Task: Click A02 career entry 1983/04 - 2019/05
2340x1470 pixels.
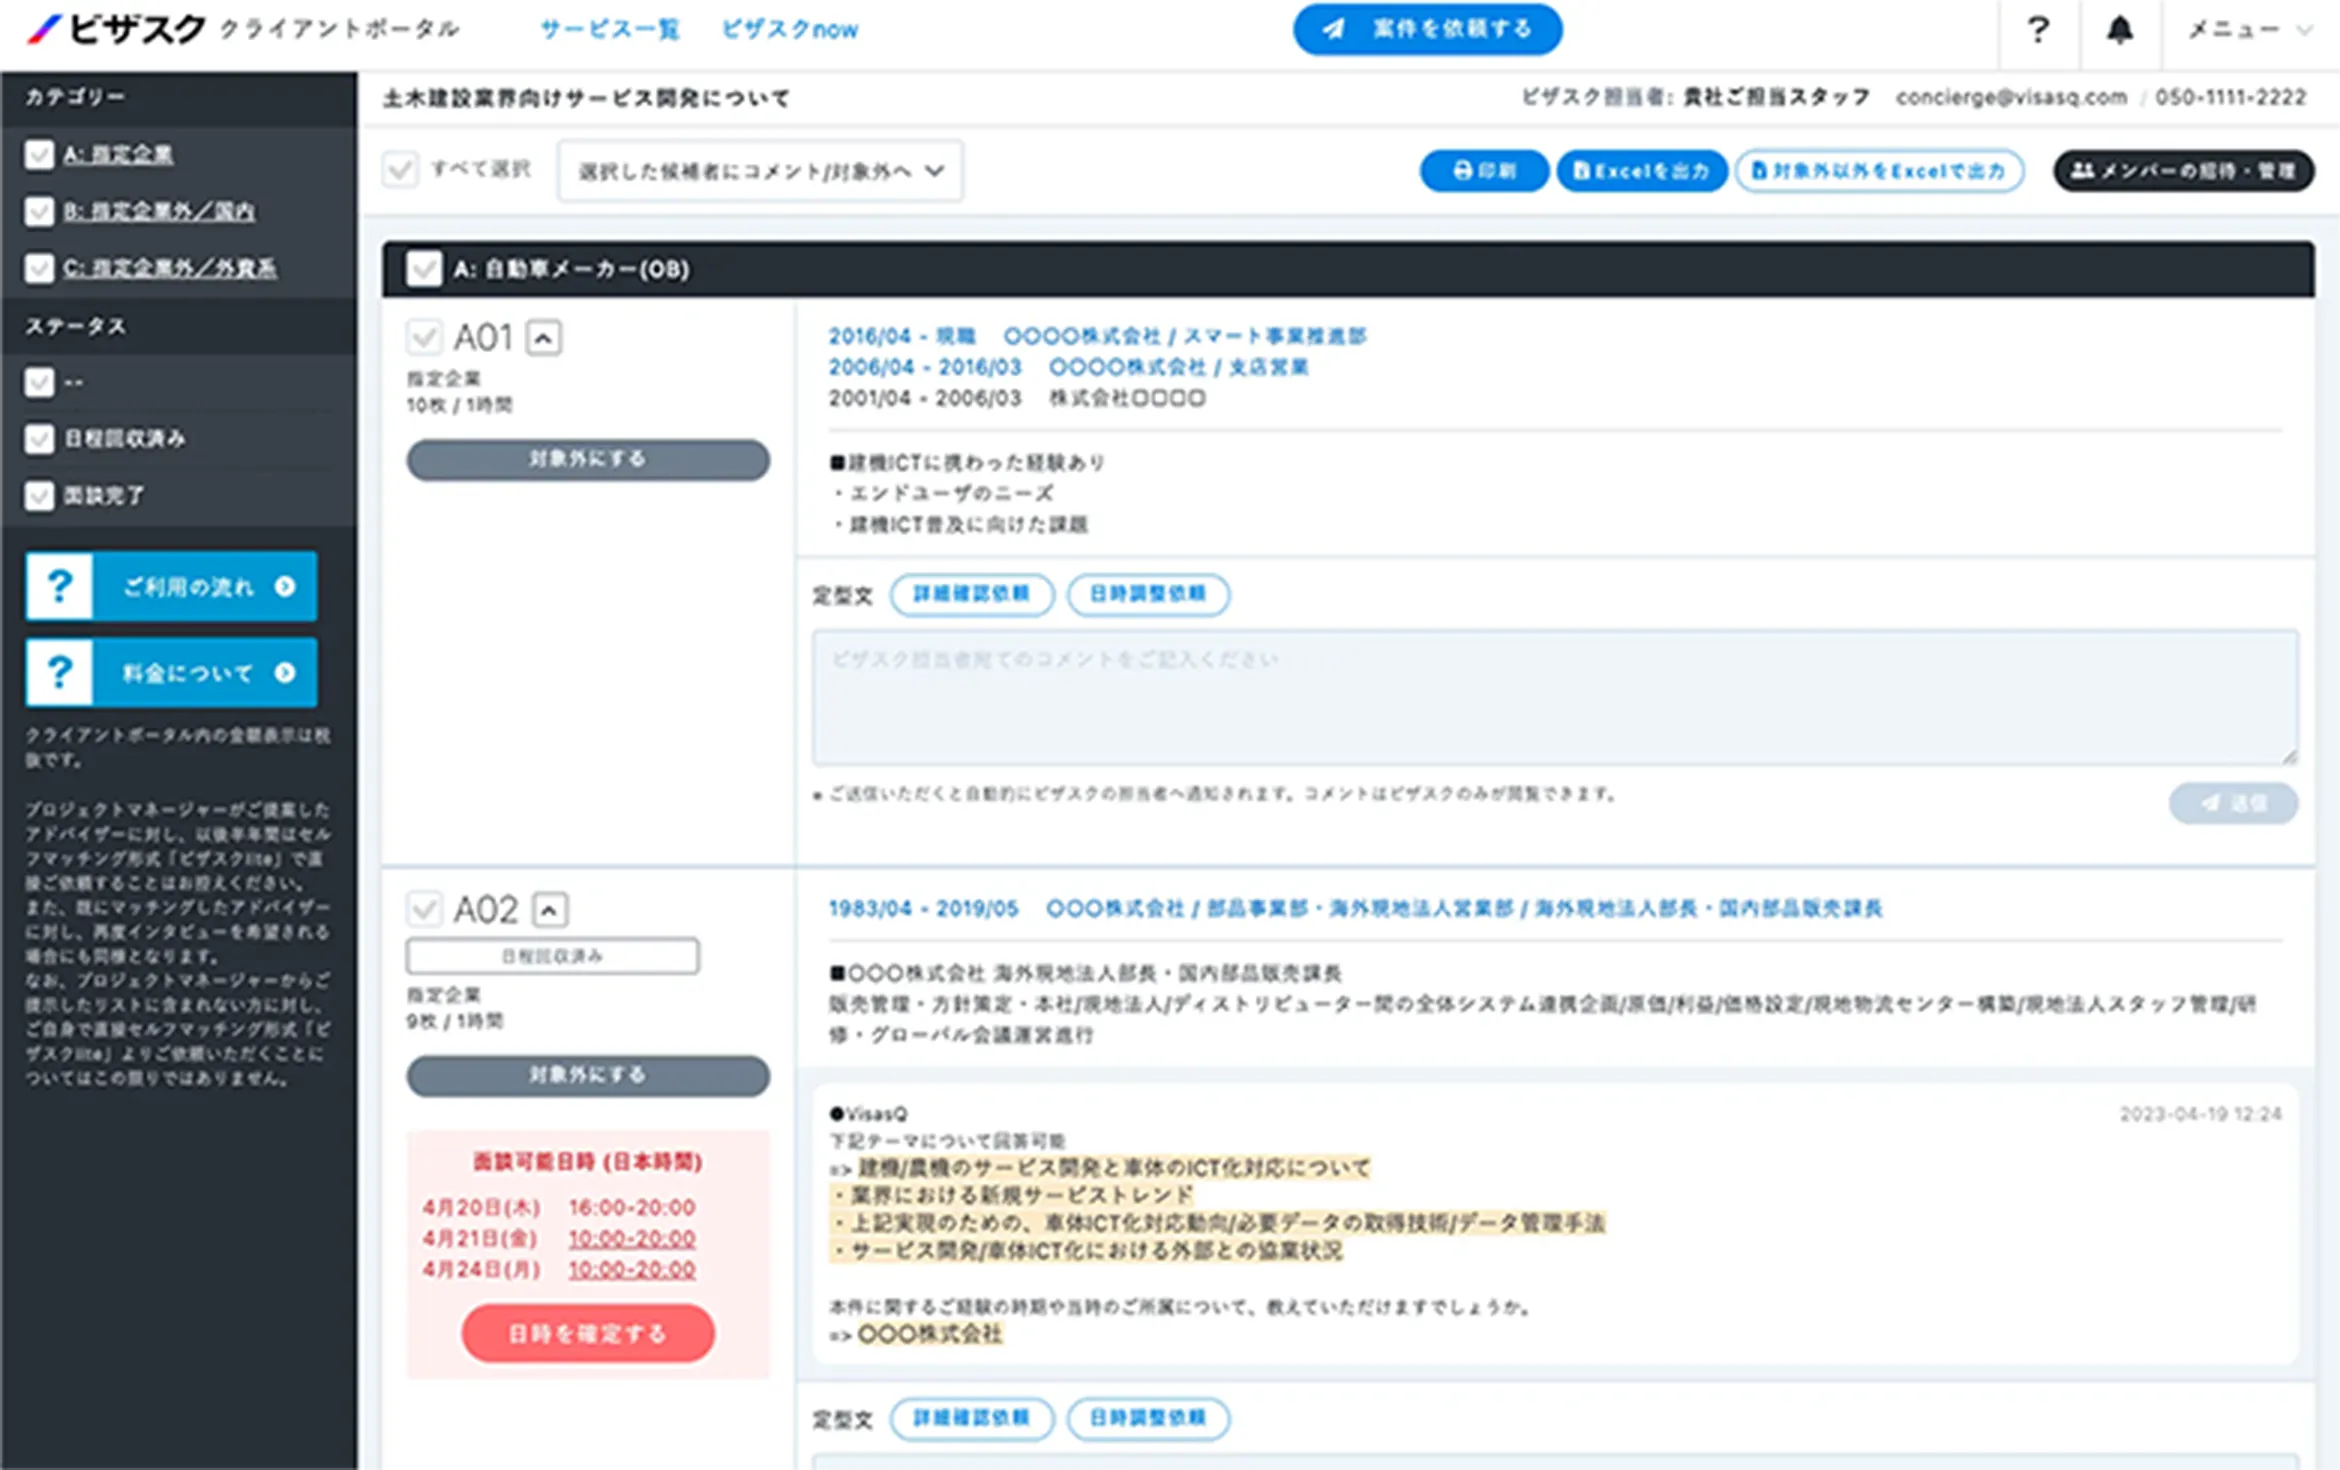Action: (x=1355, y=908)
